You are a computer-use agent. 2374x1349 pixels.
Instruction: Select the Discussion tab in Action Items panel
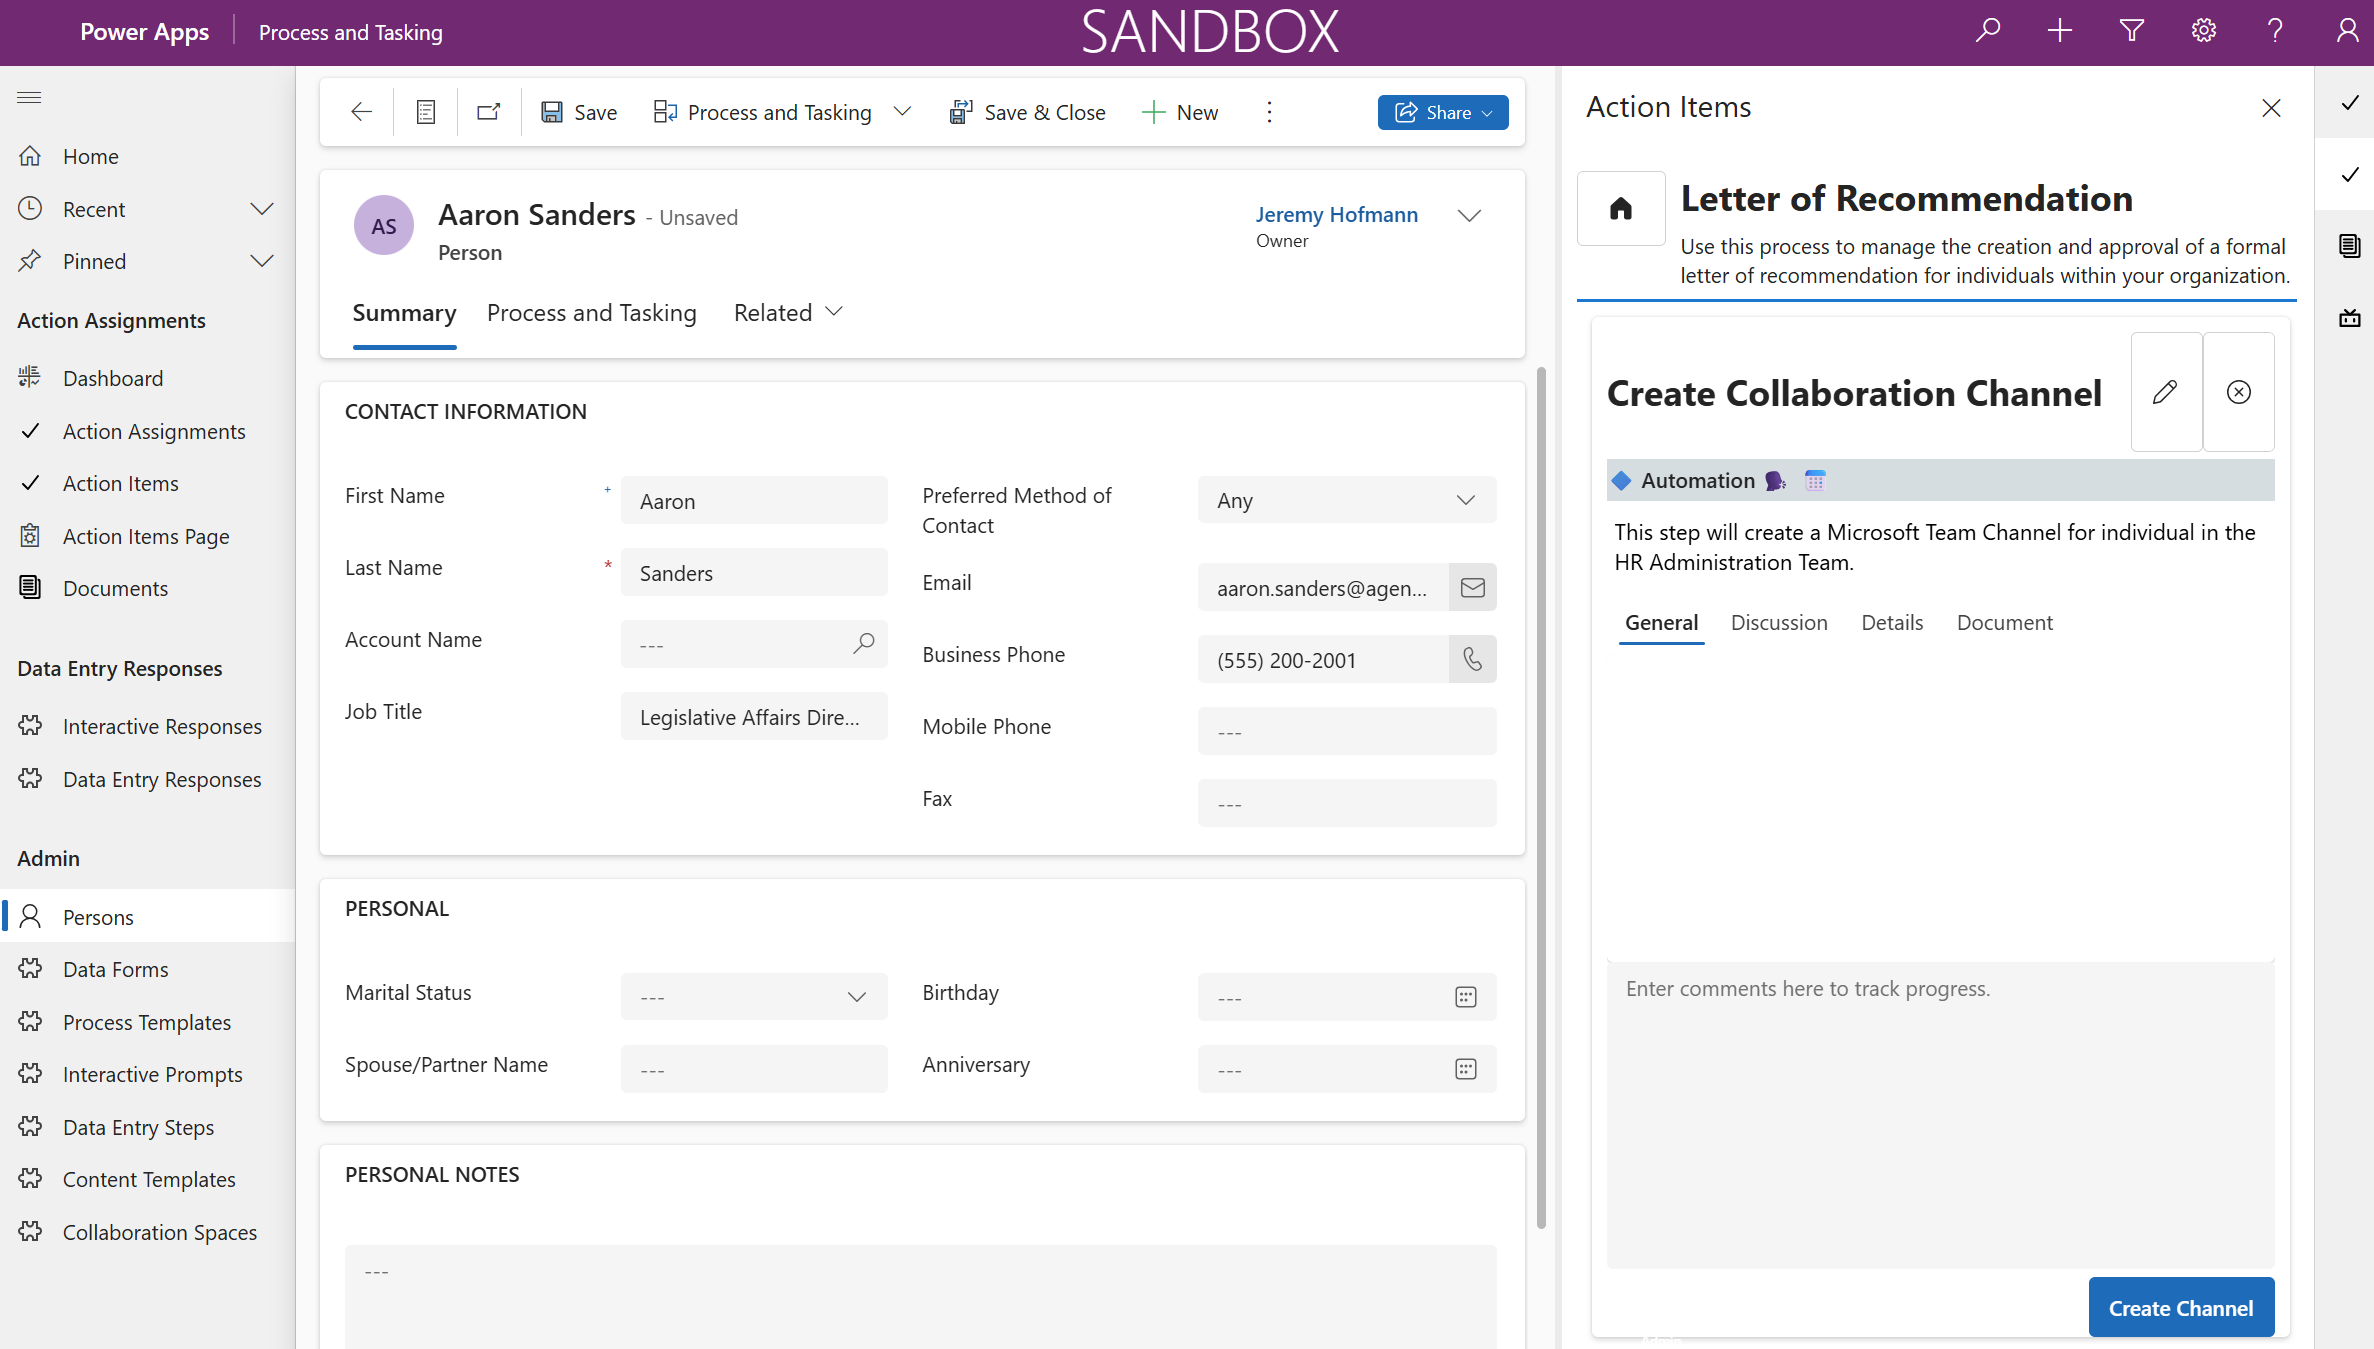1778,622
